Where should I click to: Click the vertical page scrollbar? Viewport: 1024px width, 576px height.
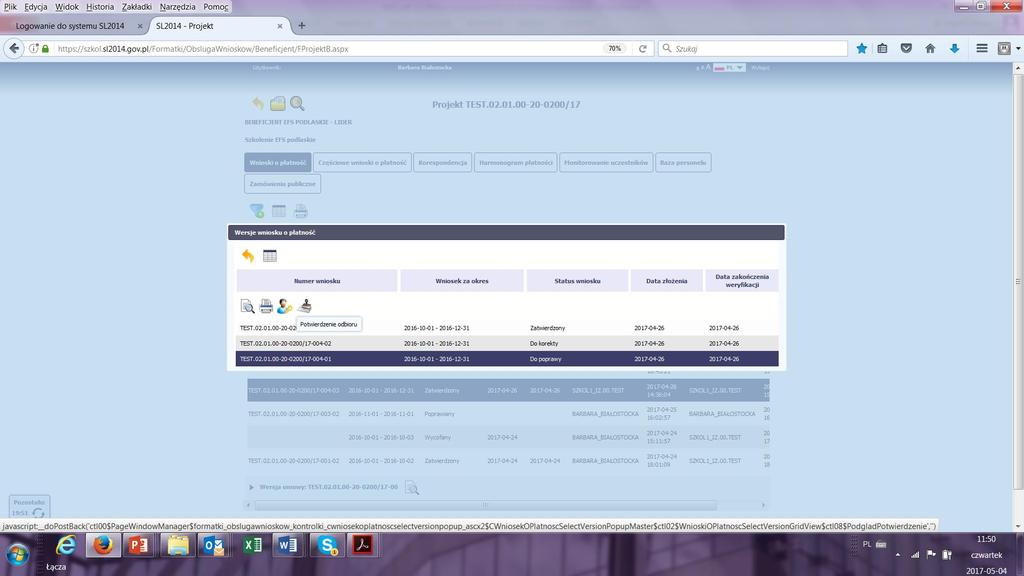[x=1017, y=281]
